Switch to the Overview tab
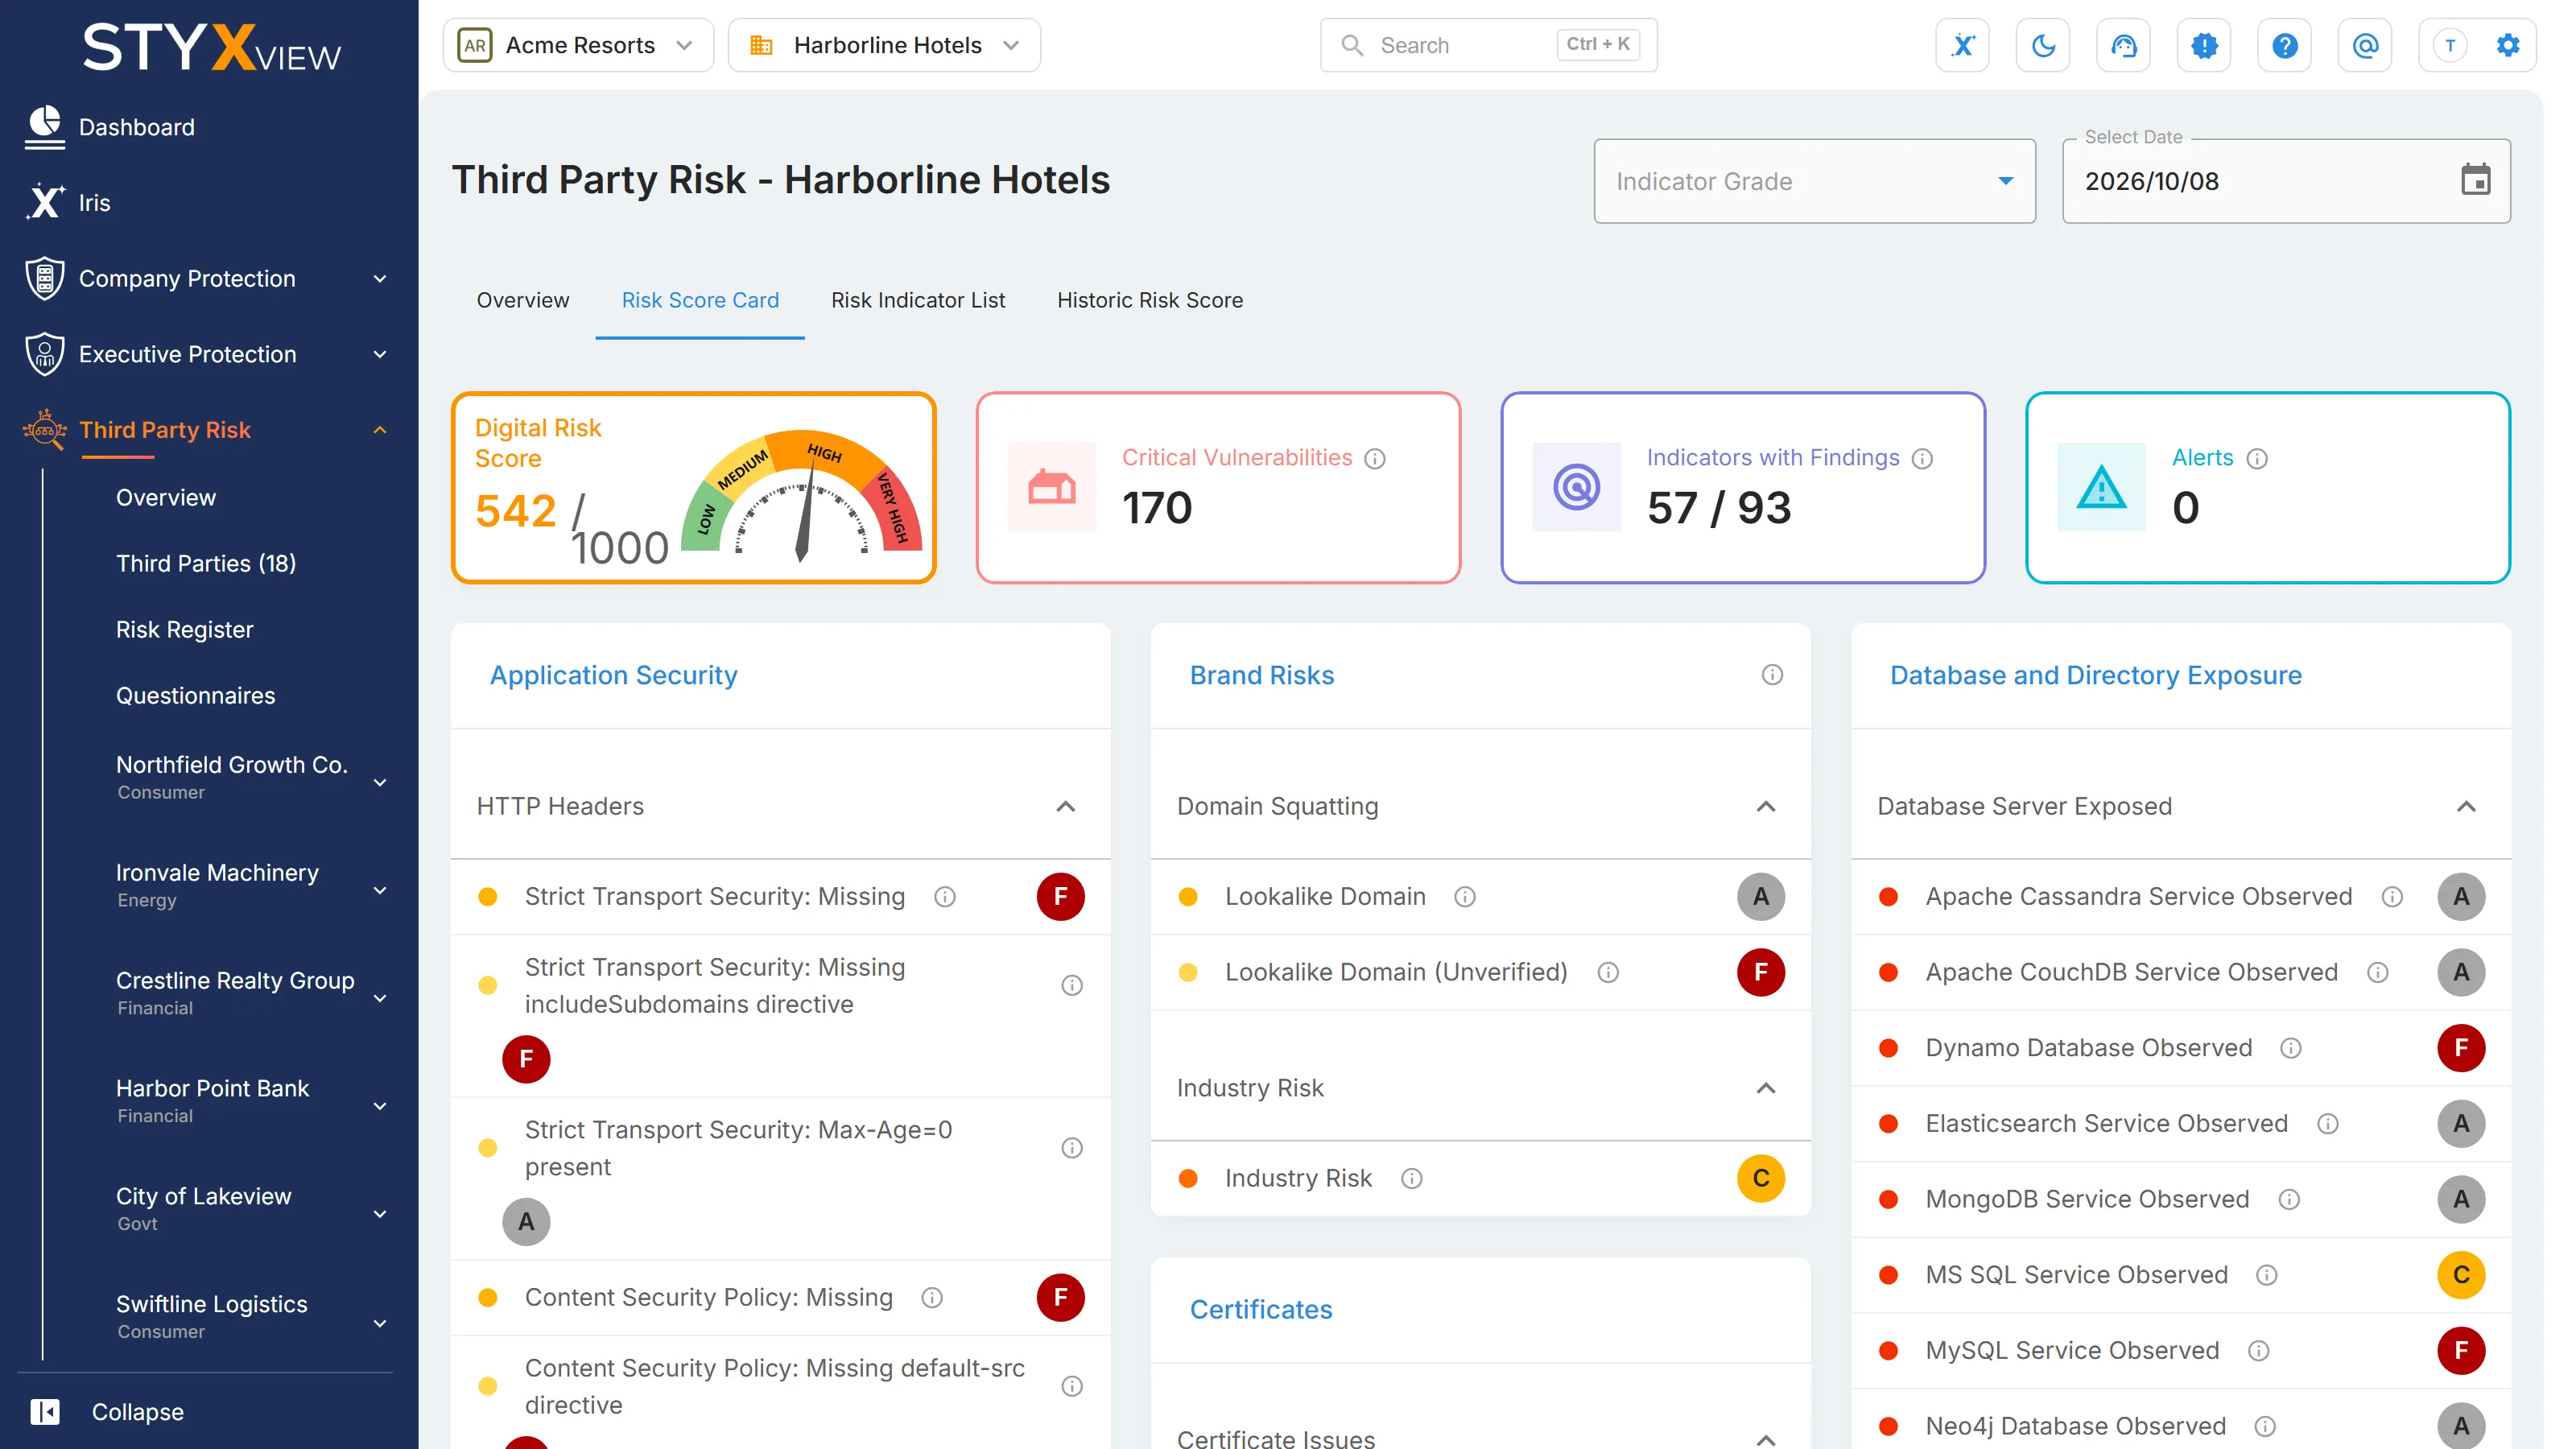Screen dimensions: 2576x1449 (x=523, y=300)
